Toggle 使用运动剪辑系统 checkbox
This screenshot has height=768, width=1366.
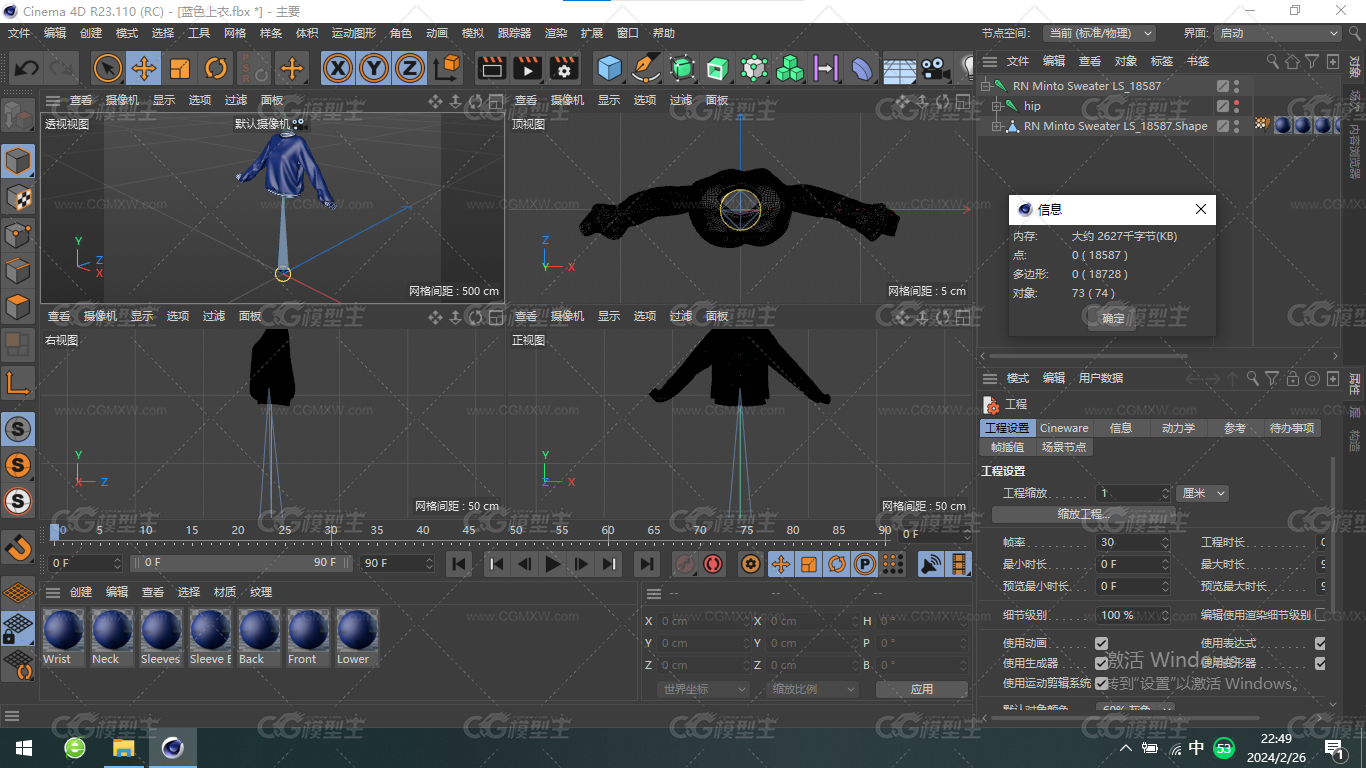coord(1101,683)
